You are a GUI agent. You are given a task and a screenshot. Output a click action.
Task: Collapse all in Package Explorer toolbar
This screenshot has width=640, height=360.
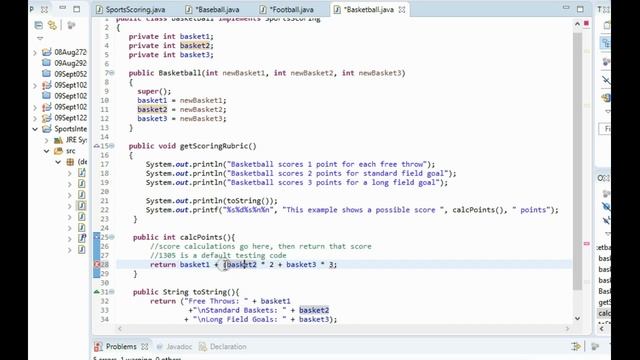click(x=38, y=25)
